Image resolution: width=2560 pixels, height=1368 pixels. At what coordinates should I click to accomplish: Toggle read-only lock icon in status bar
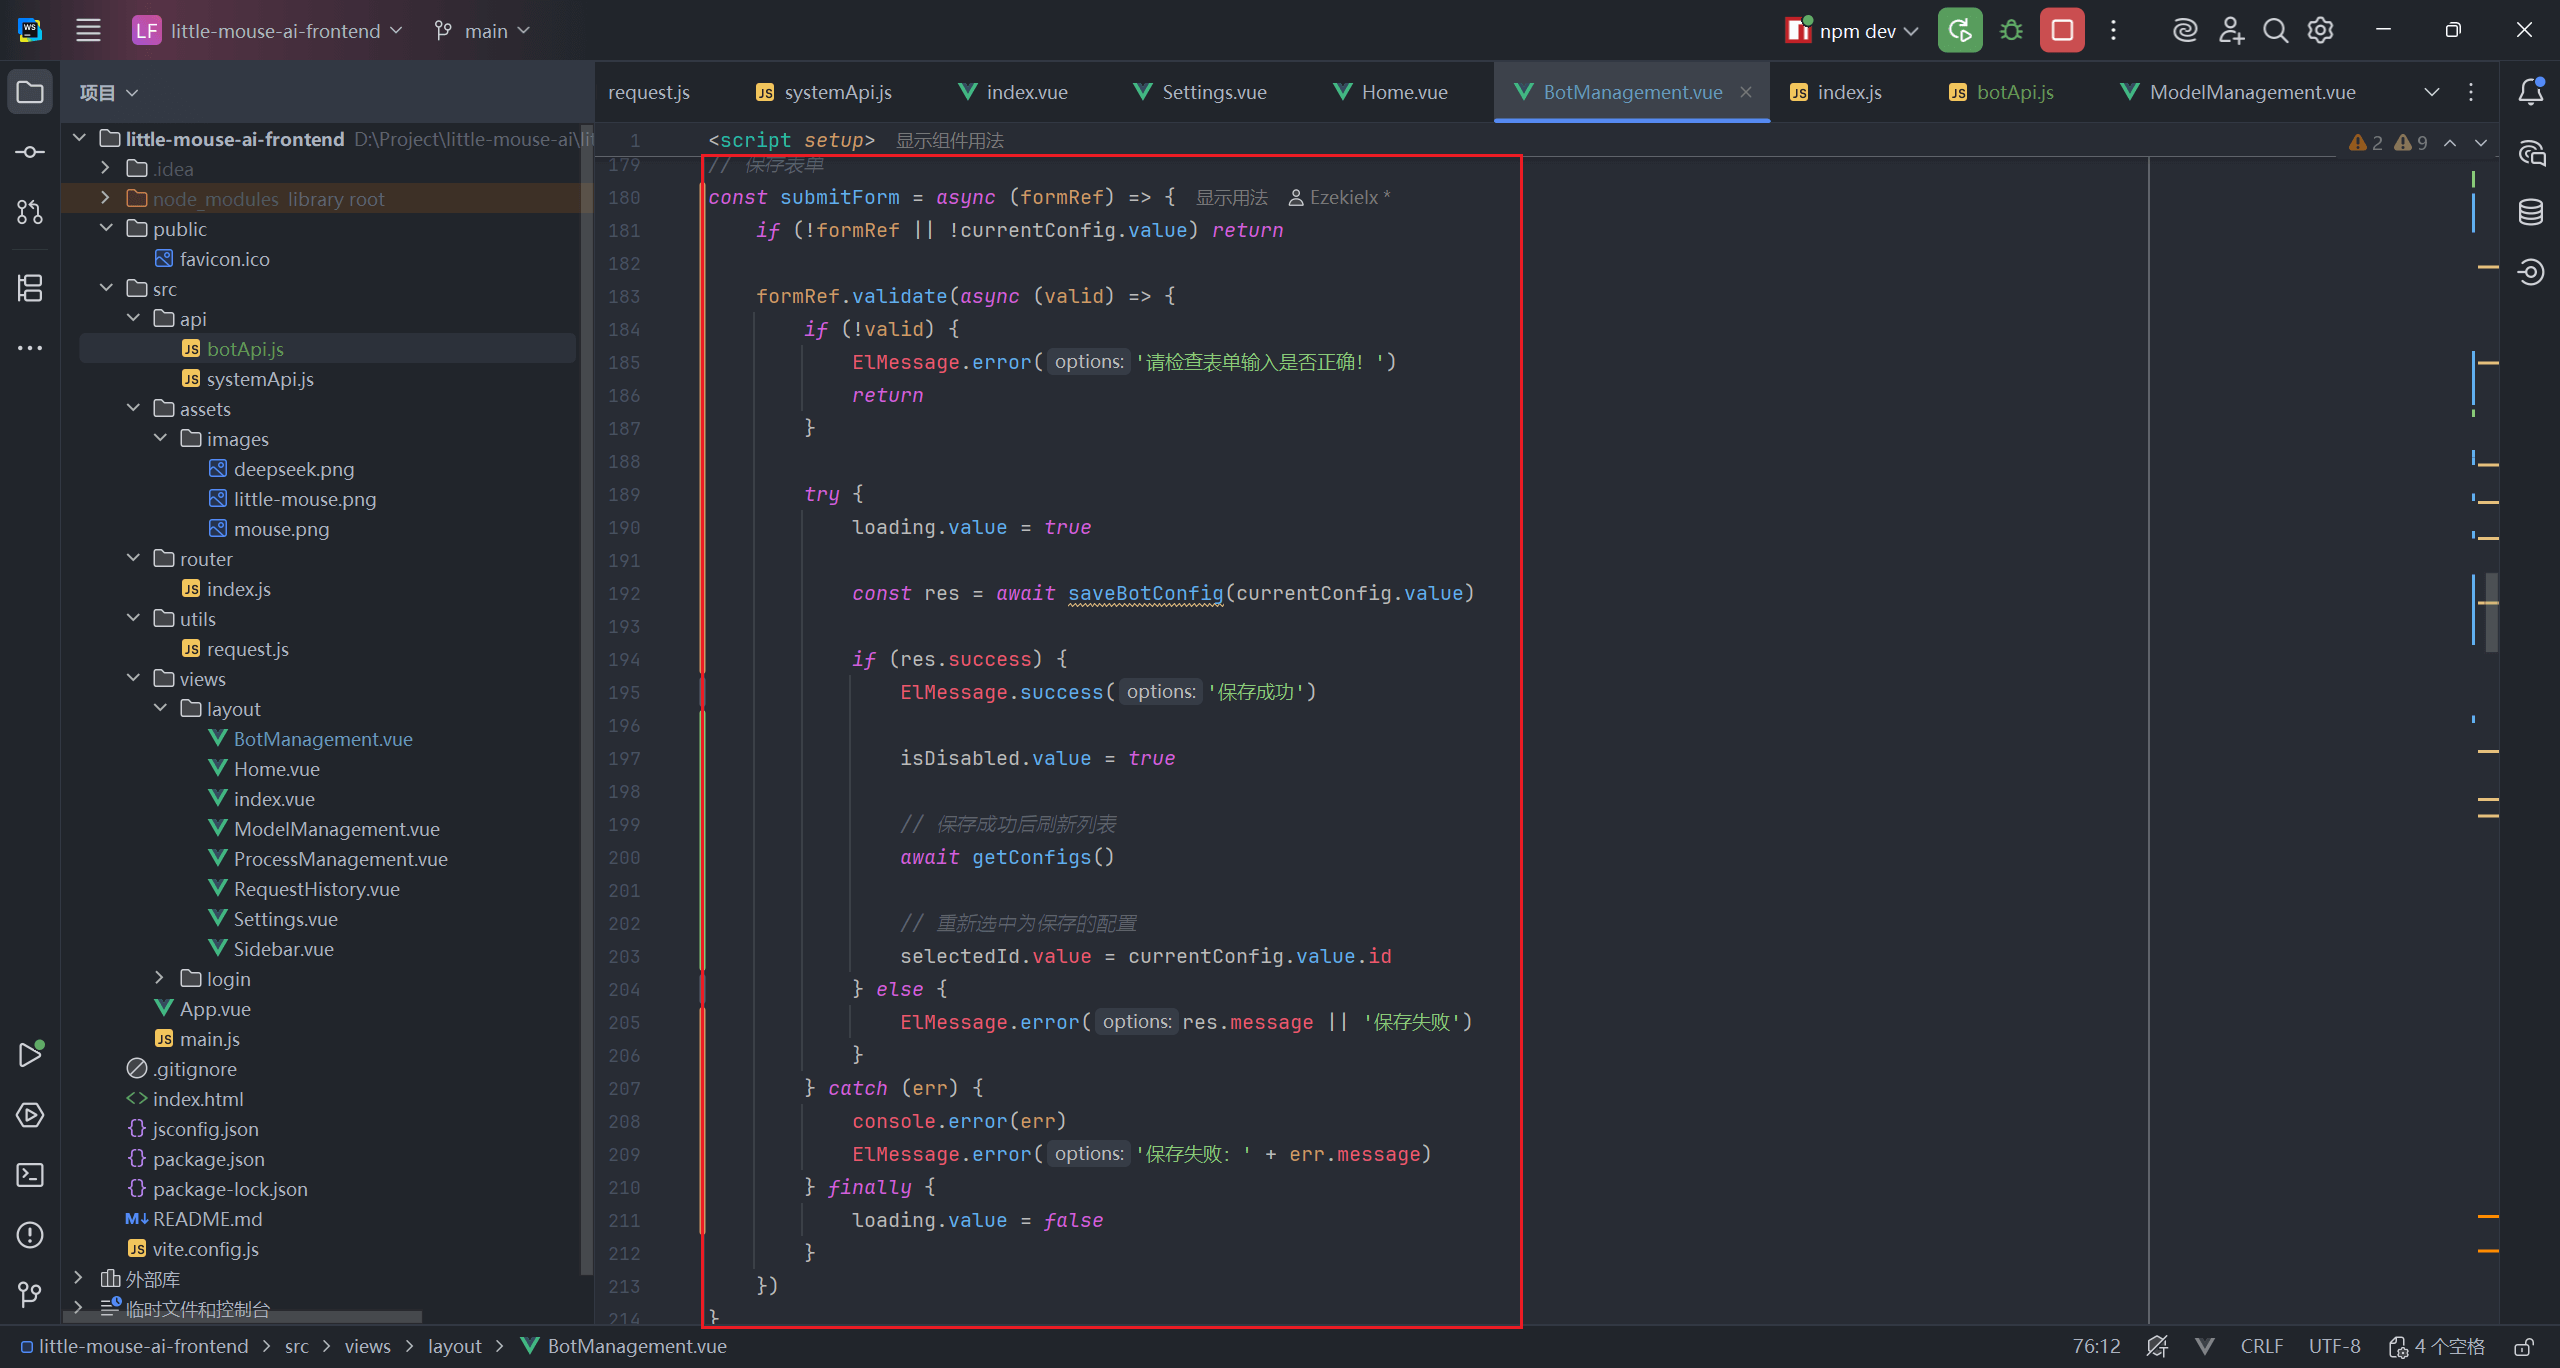coord(2524,1347)
